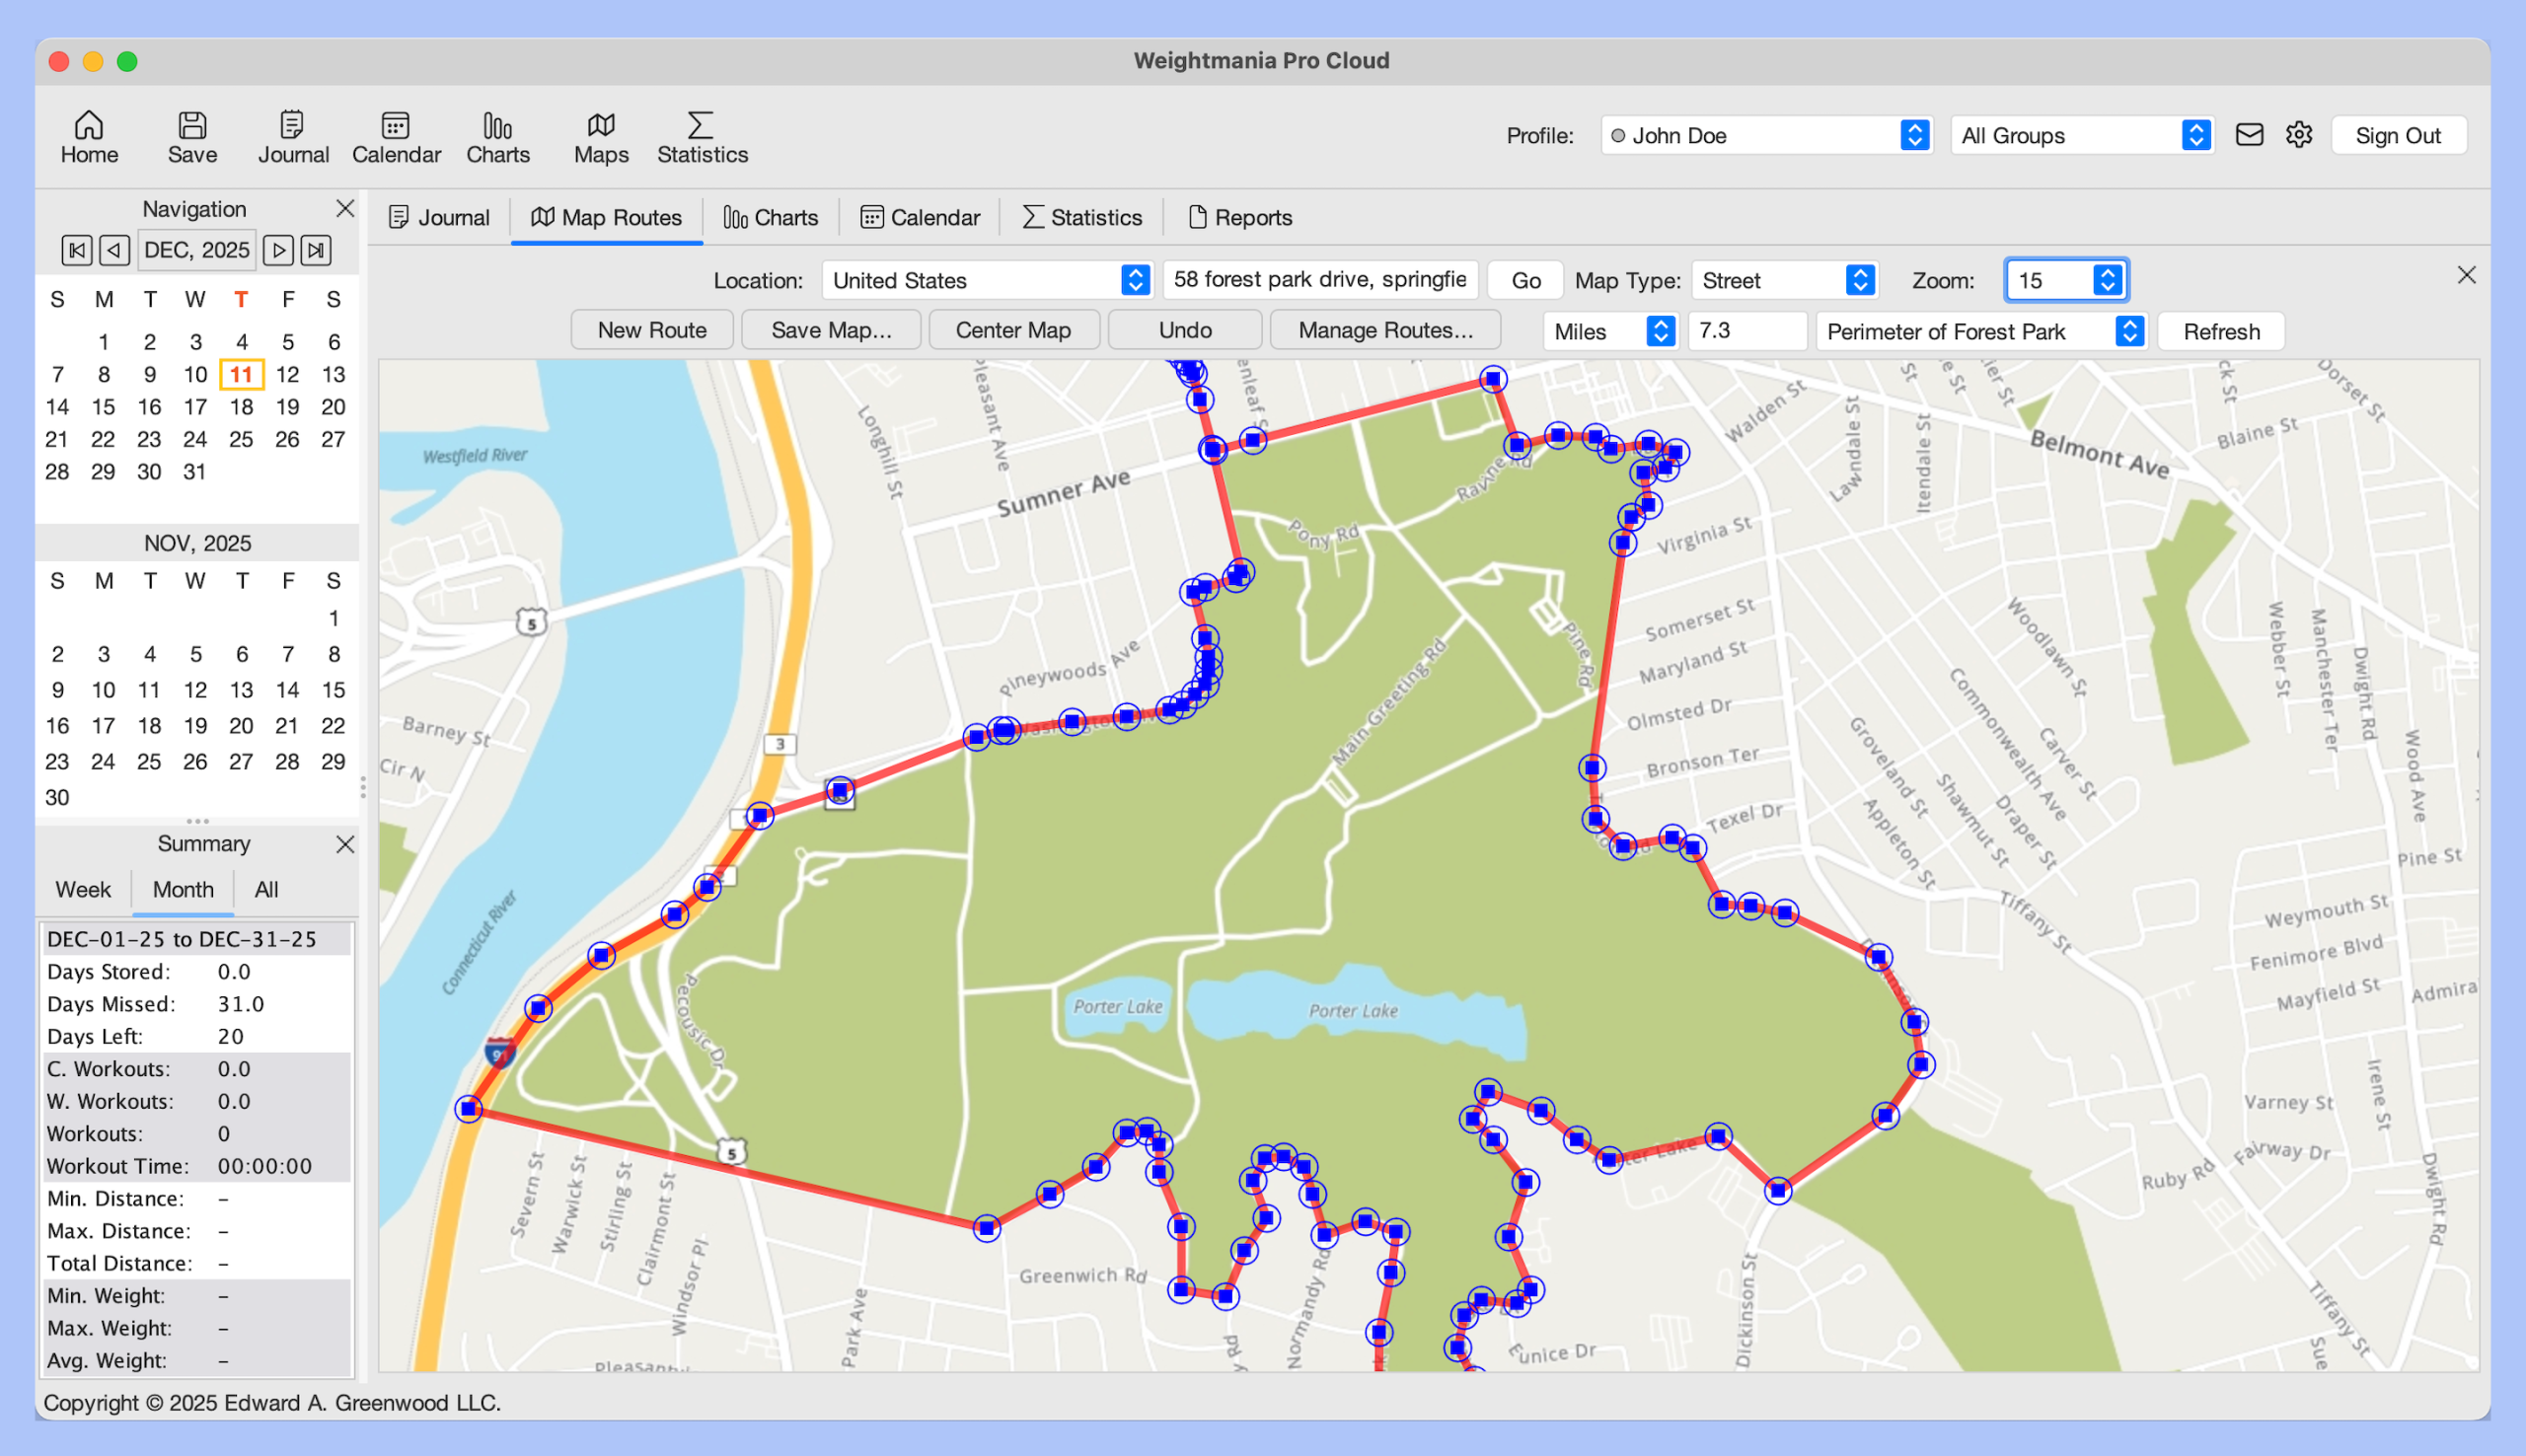
Task: Open the Zoom level dropdown
Action: pos(2066,280)
